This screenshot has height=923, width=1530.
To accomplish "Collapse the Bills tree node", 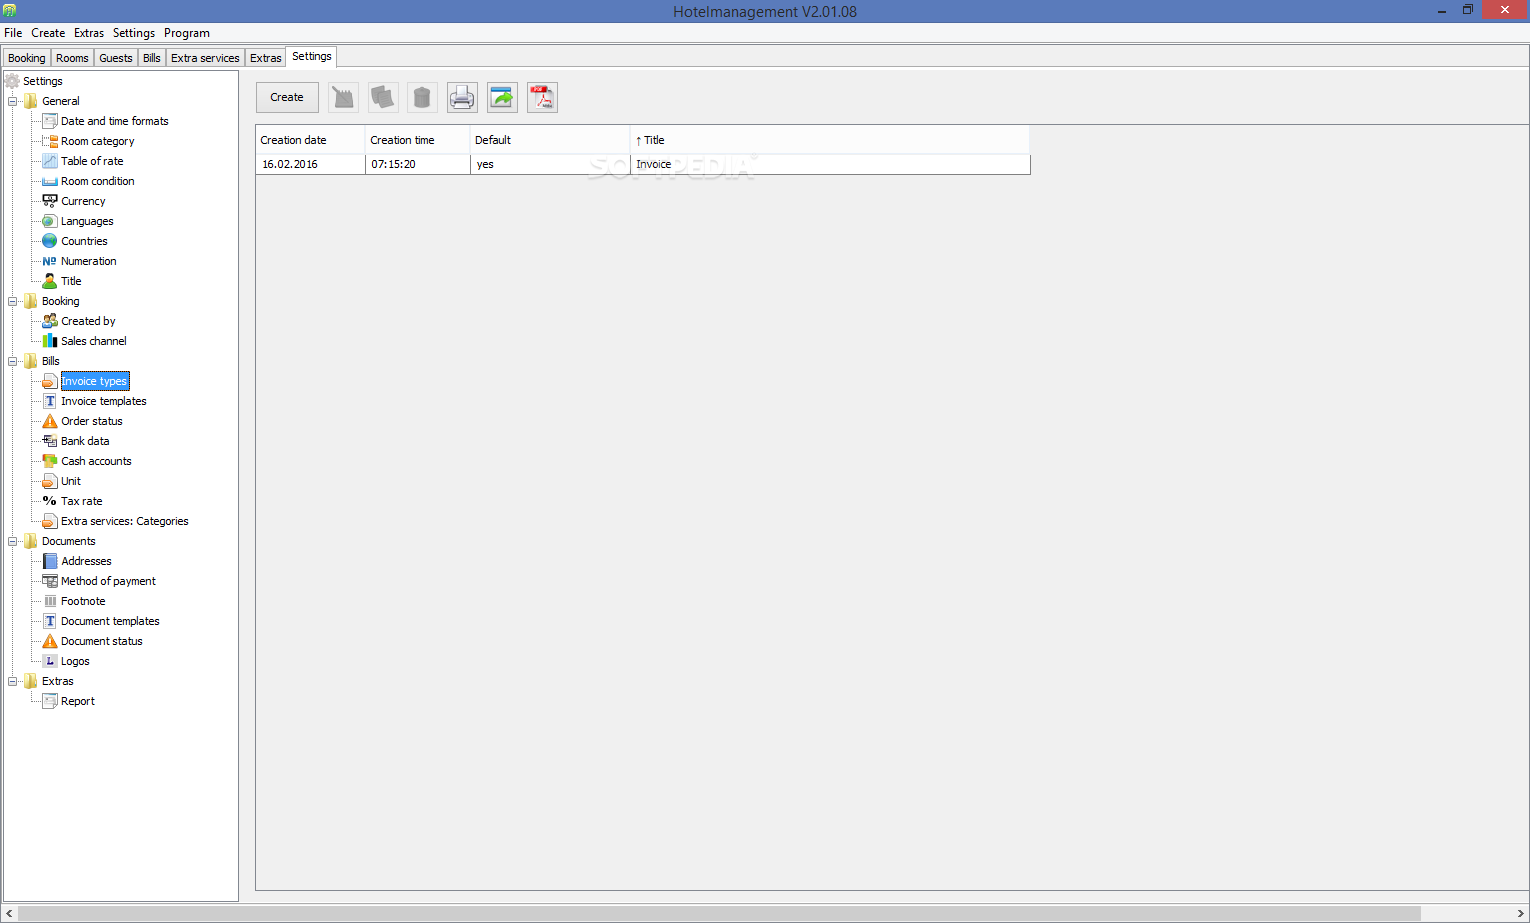I will 13,361.
